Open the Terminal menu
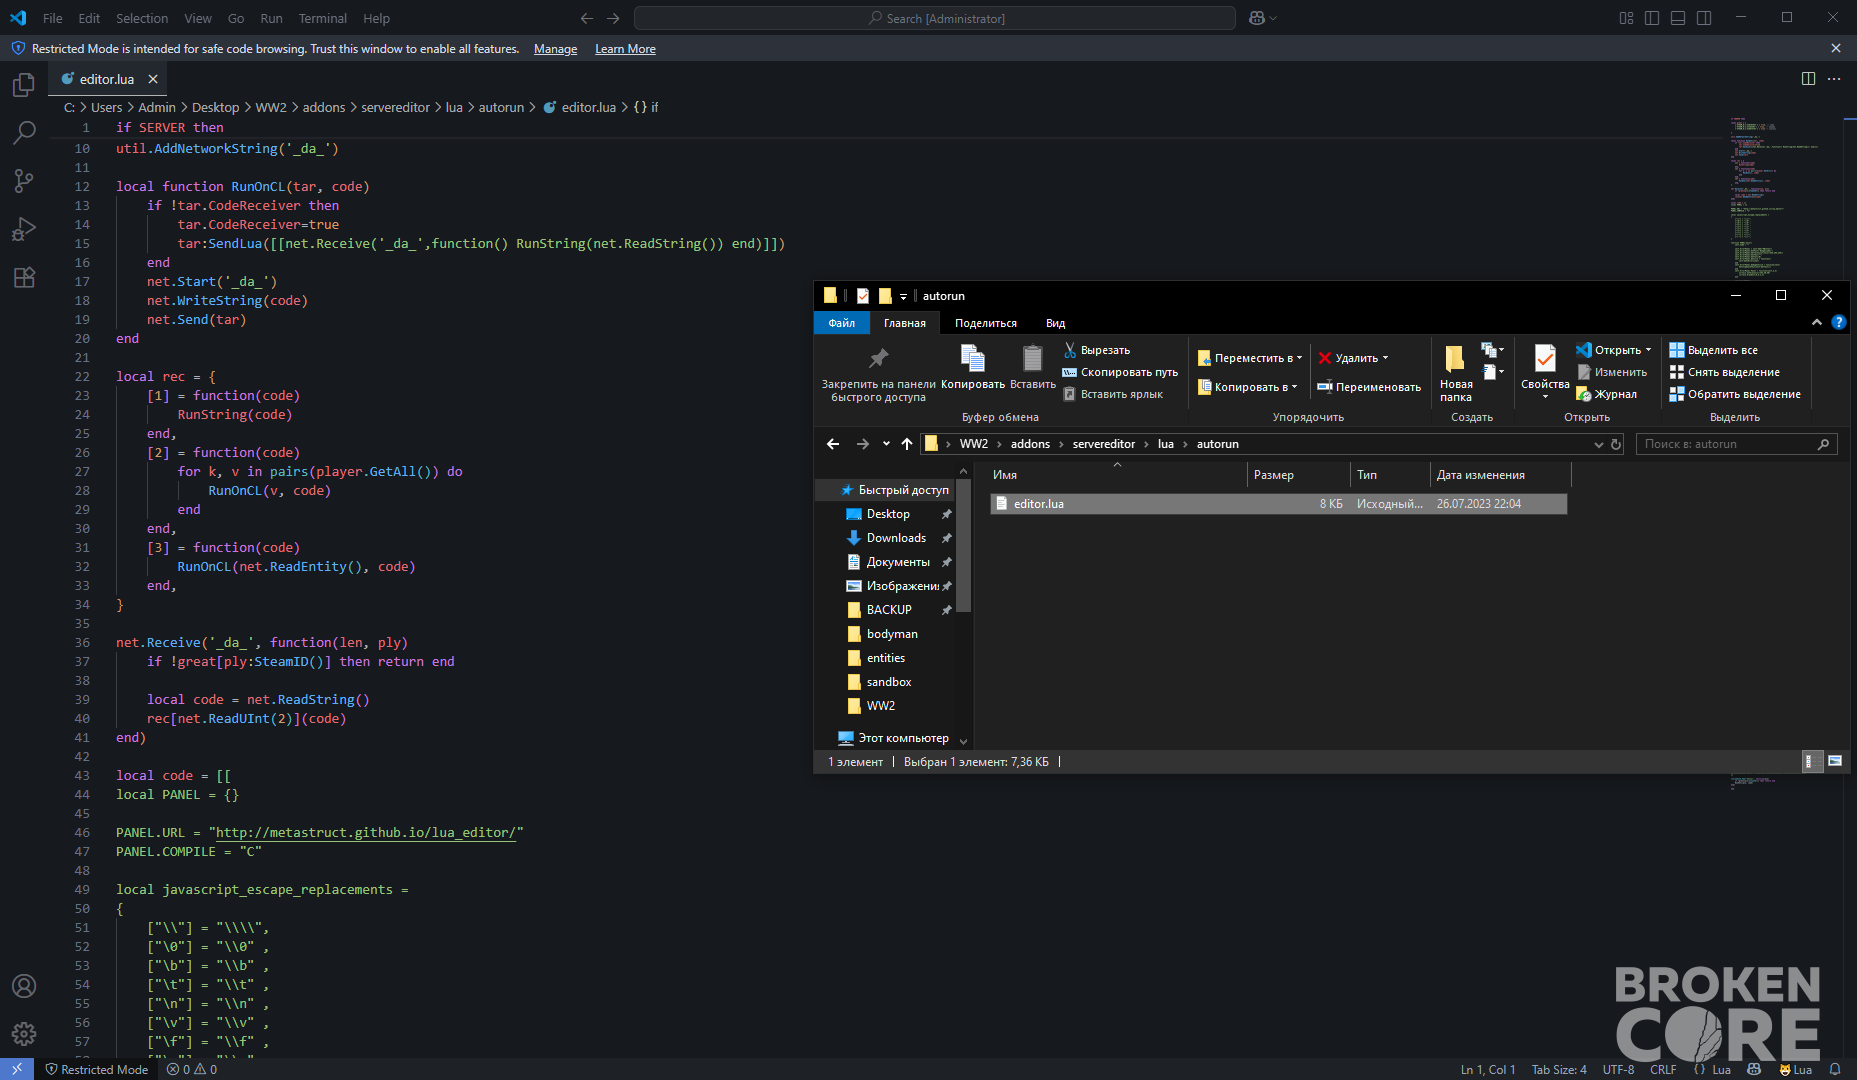Viewport: 1857px width, 1080px height. (x=322, y=18)
